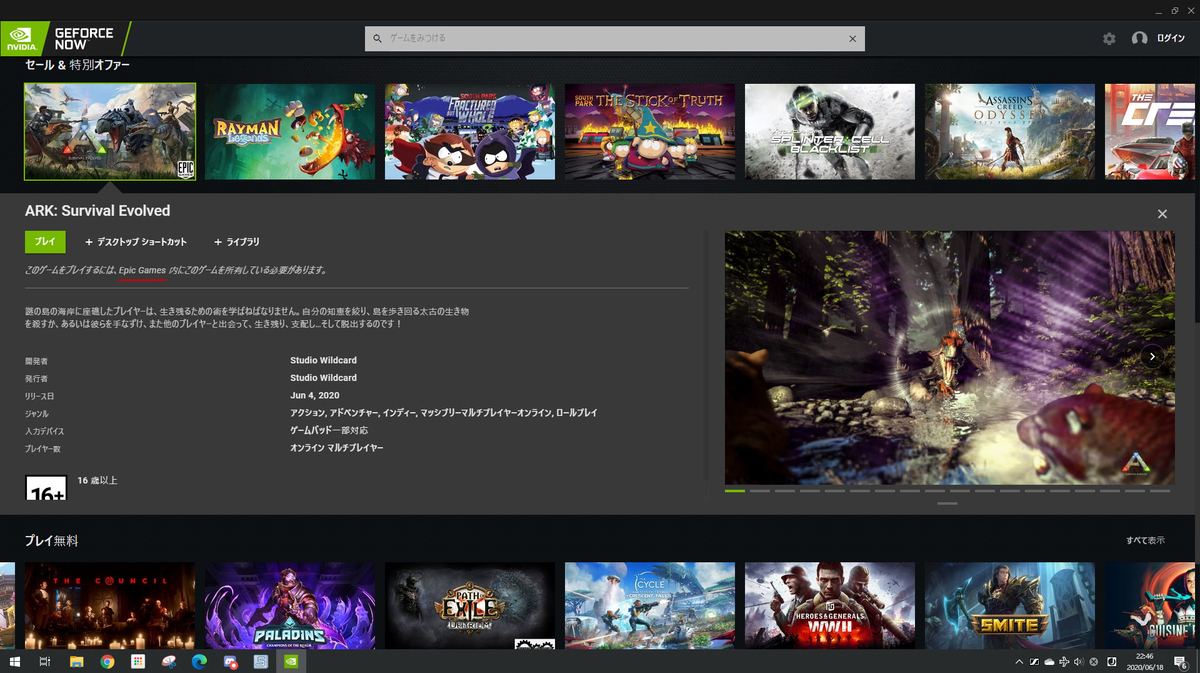Click すべて表示 to show all free games
1200x673 pixels.
(1145, 540)
